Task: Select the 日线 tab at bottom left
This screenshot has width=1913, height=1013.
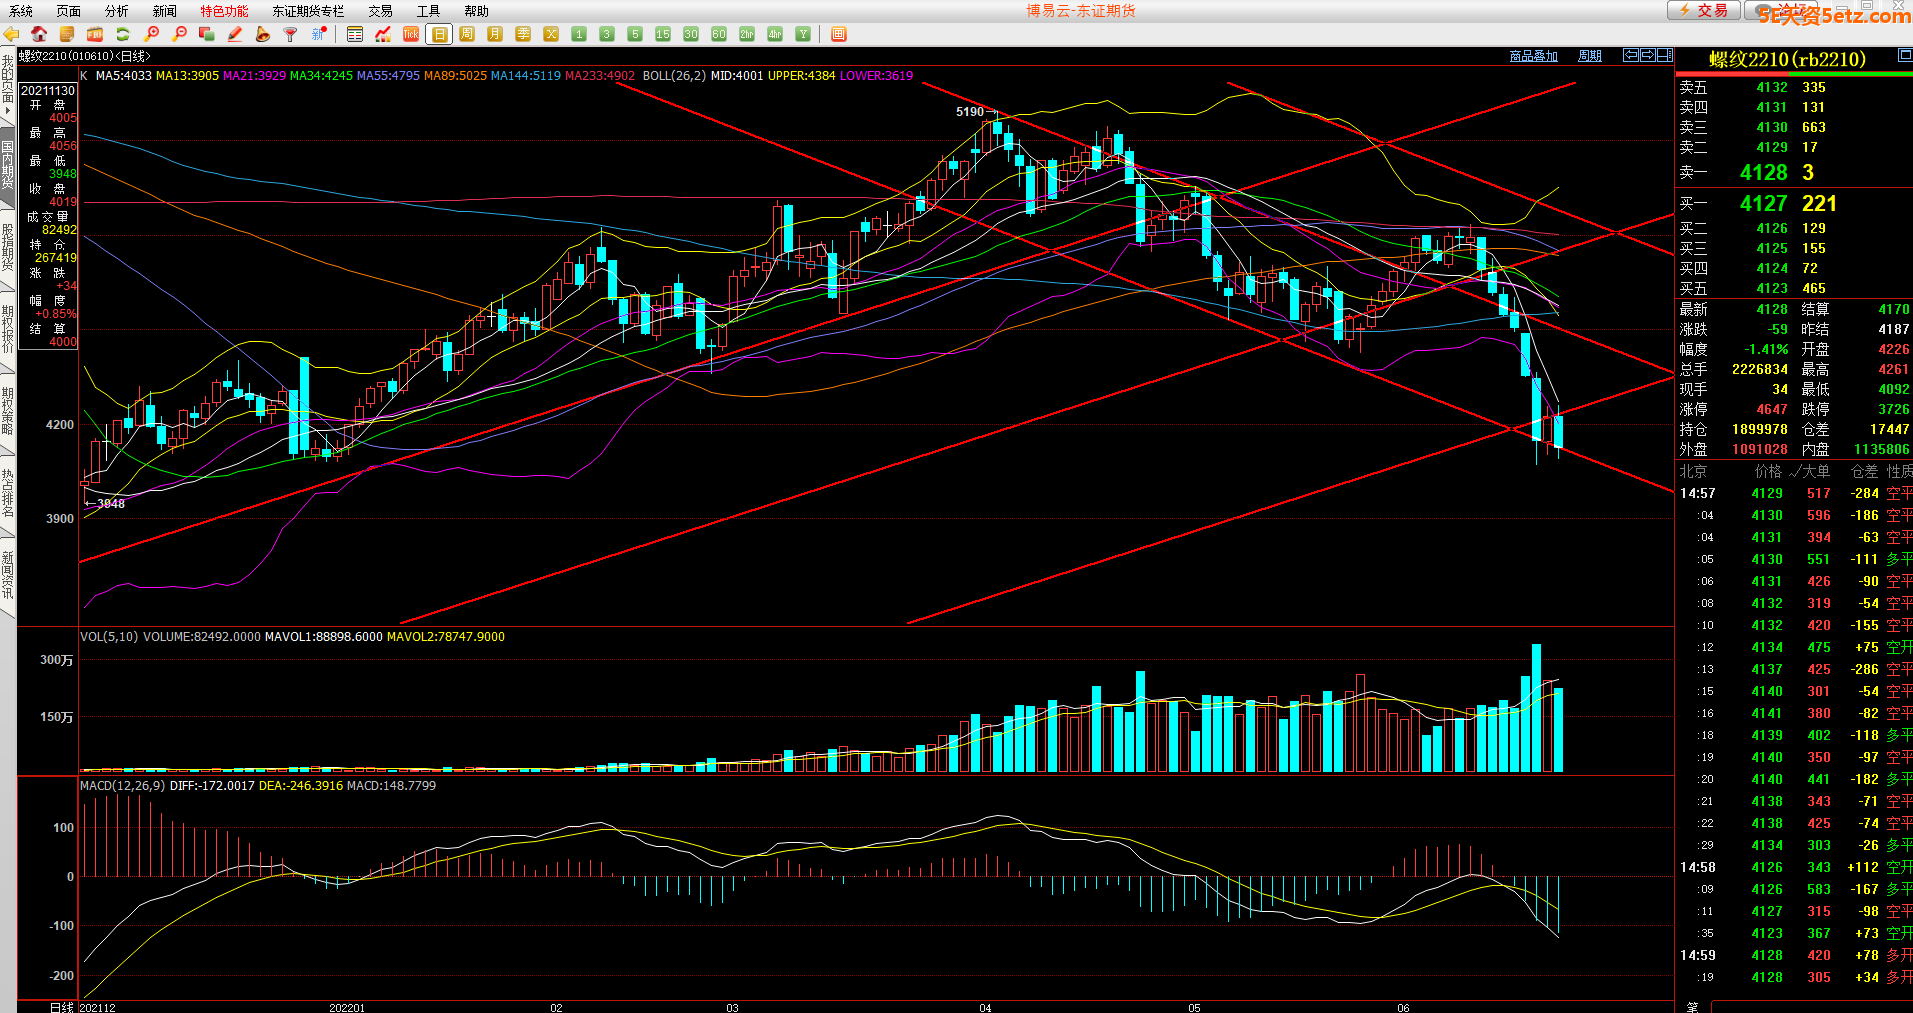Action: click(61, 1007)
